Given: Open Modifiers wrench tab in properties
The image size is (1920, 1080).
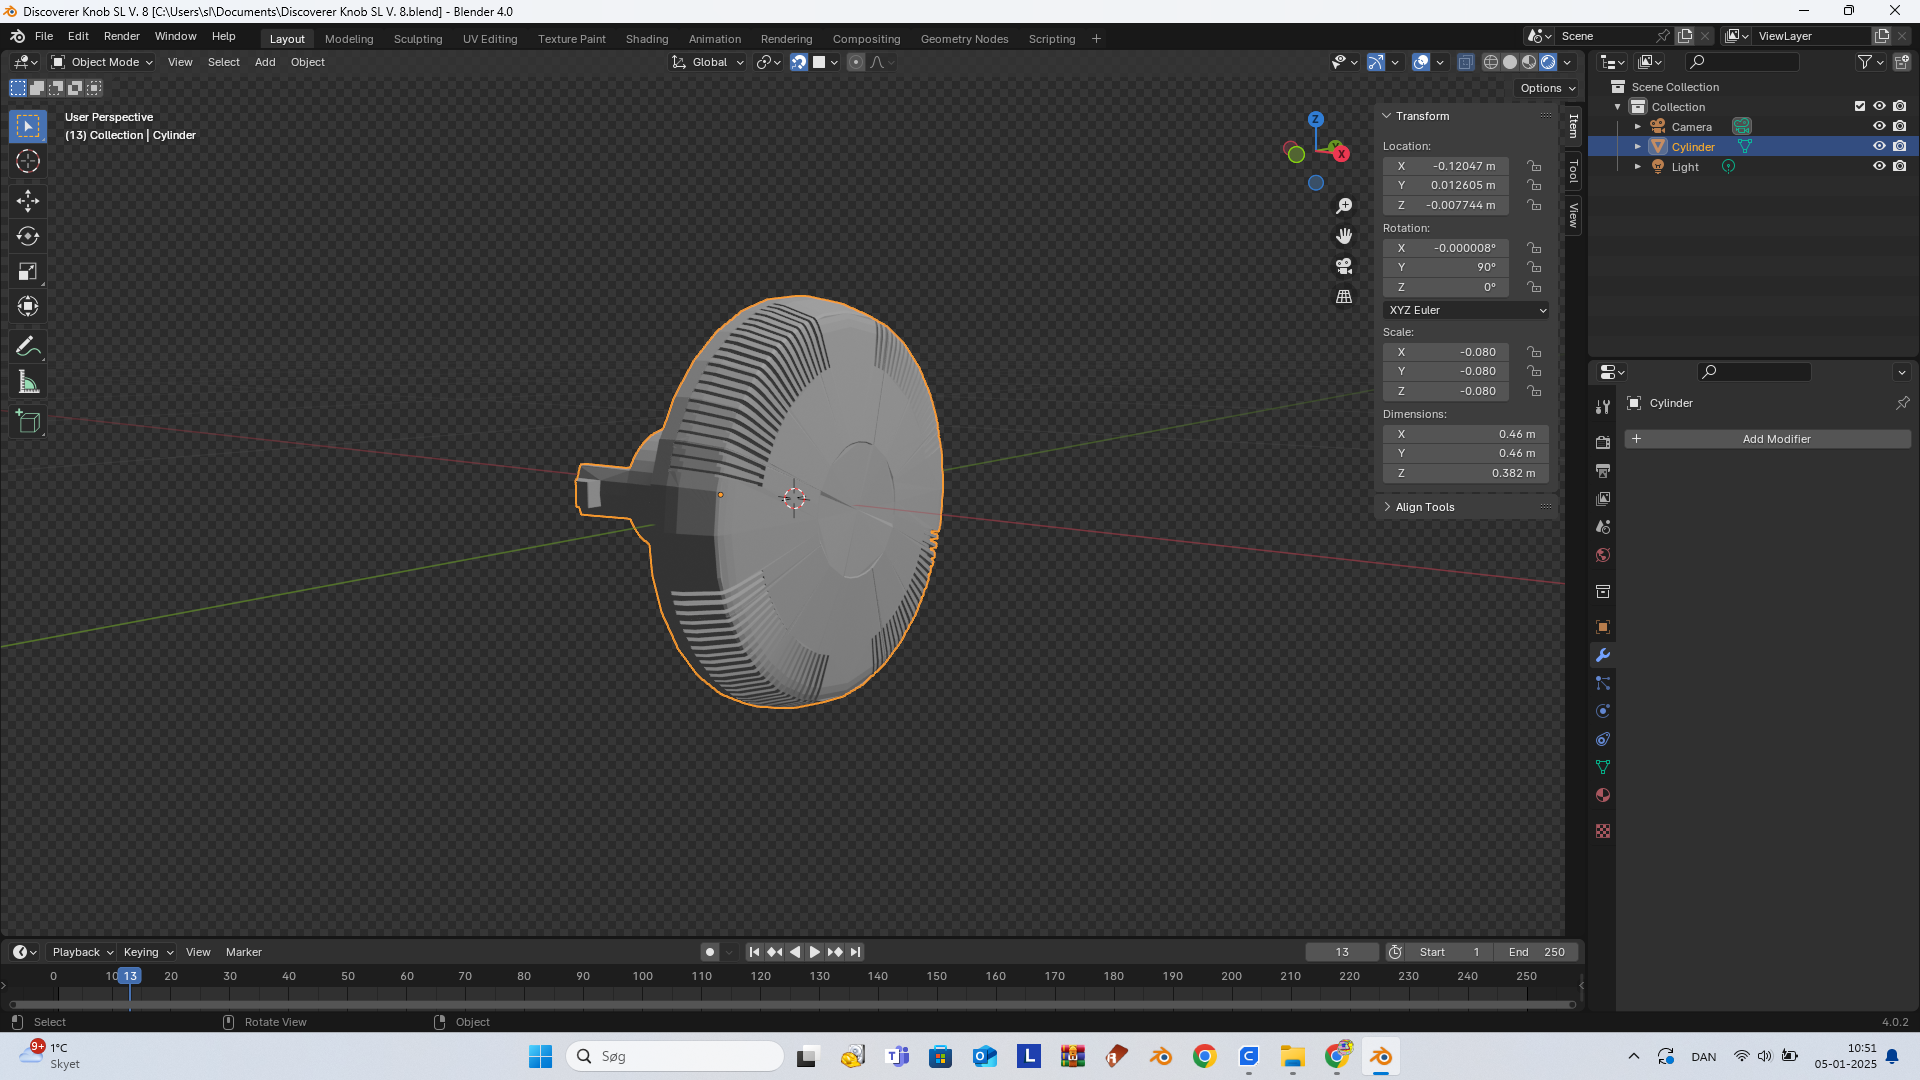Looking at the screenshot, I should tap(1603, 656).
